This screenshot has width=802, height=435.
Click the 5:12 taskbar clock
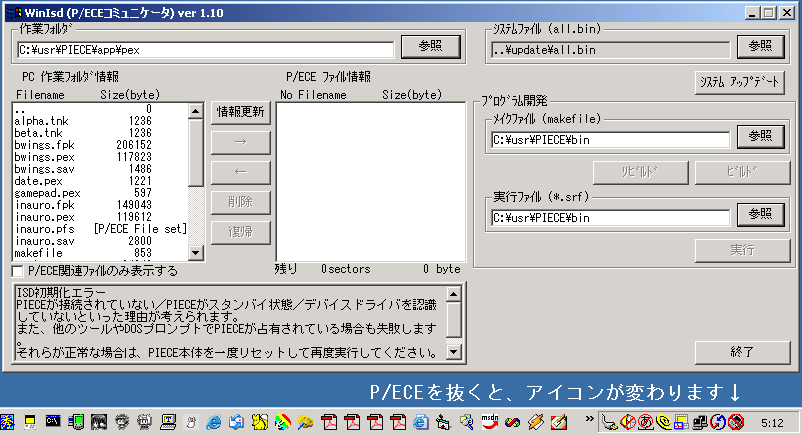[772, 423]
